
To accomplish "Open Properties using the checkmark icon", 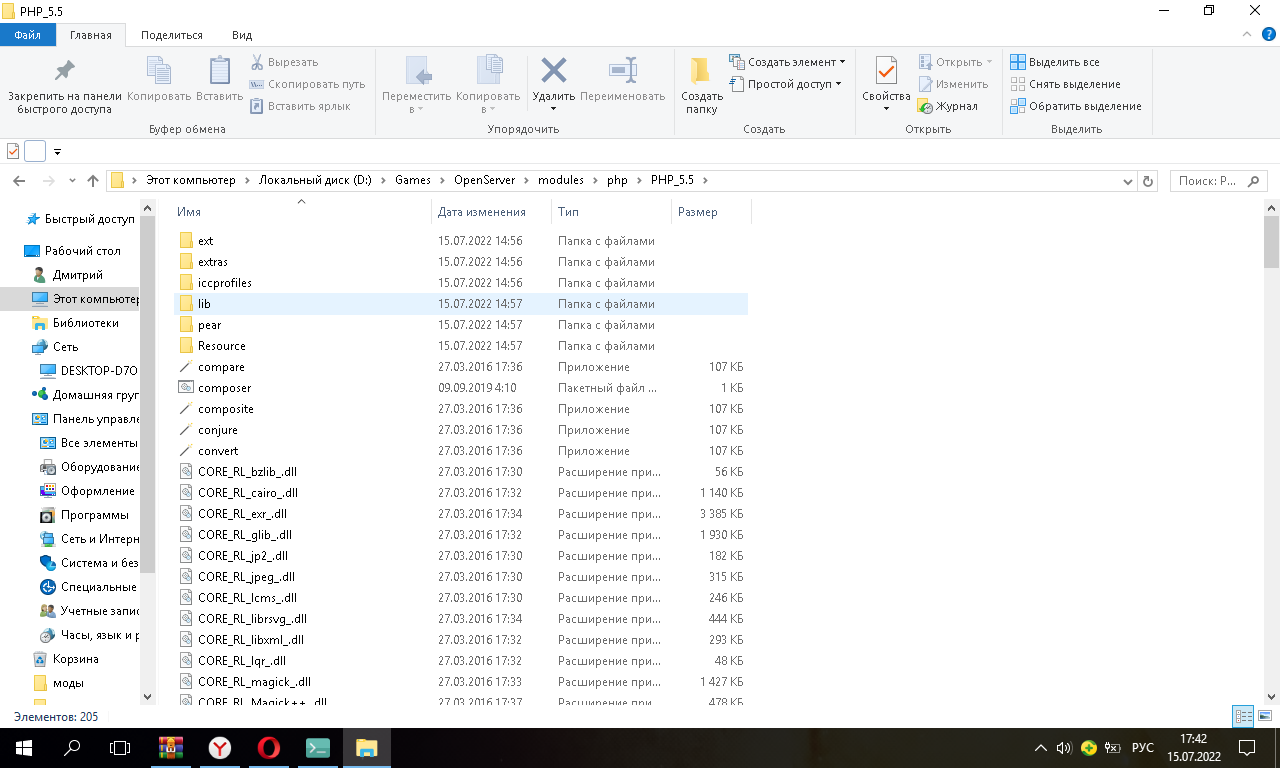I will coord(886,71).
